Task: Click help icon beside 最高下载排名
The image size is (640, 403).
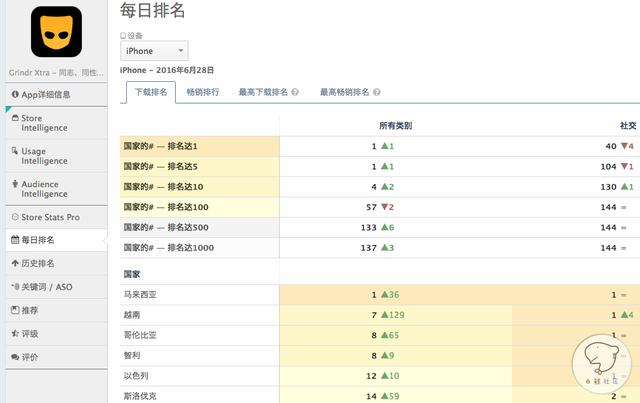Action: [295, 92]
